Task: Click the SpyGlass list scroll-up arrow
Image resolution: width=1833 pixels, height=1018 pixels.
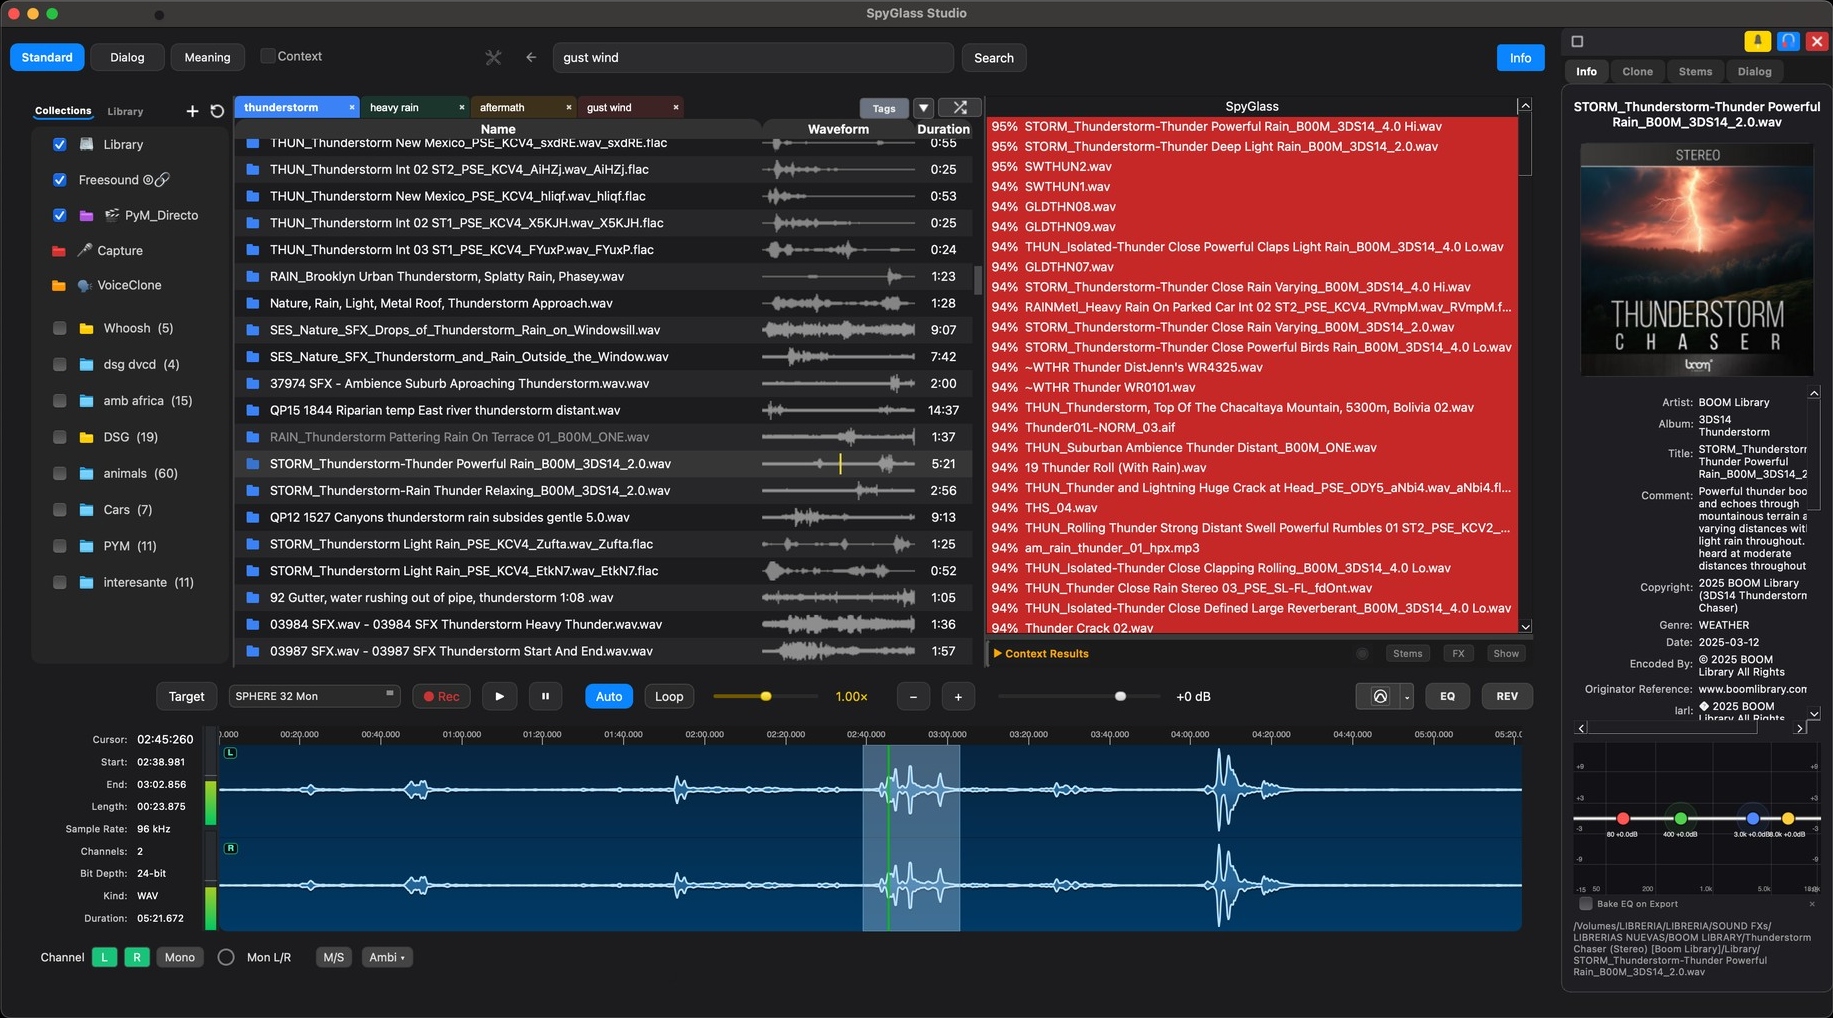Action: 1525,106
